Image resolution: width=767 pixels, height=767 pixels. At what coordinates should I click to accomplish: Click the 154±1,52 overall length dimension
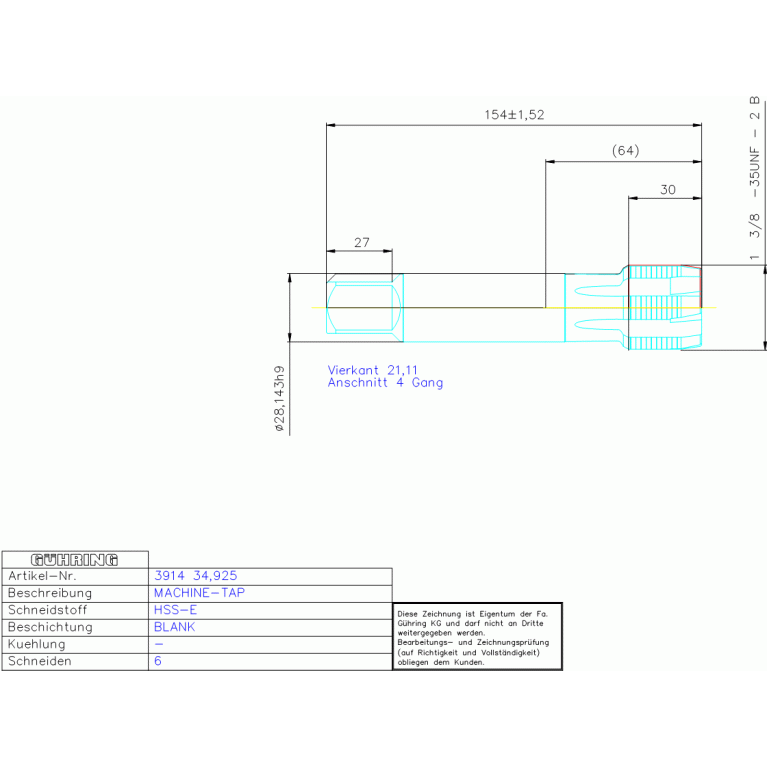click(514, 115)
